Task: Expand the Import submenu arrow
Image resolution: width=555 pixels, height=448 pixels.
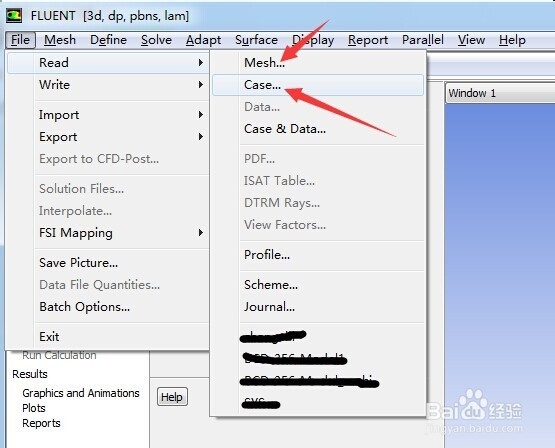Action: pyautogui.click(x=201, y=115)
